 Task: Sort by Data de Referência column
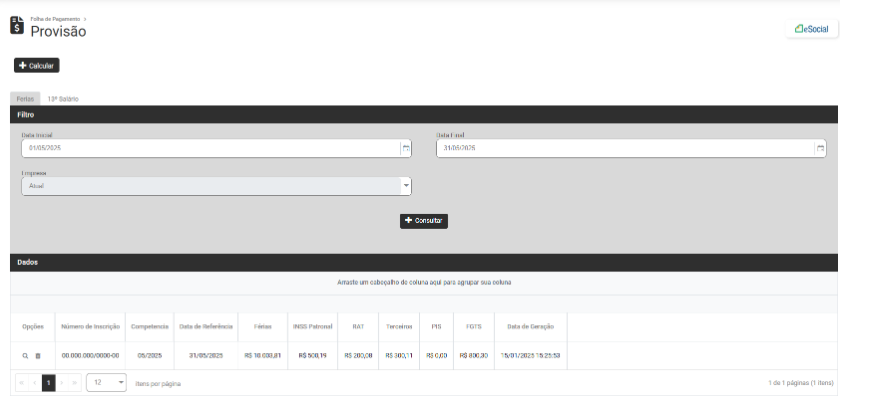pos(206,326)
